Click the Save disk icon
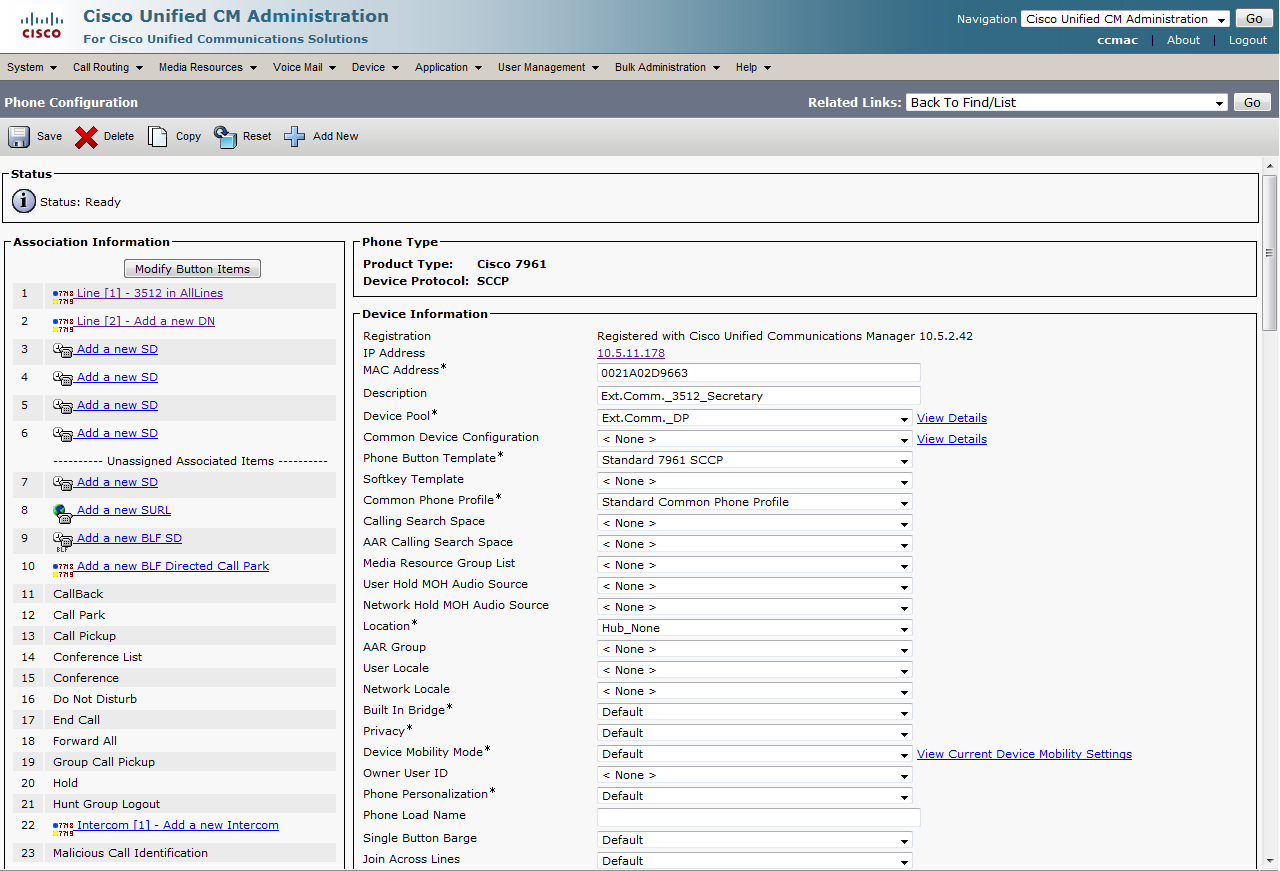 pyautogui.click(x=20, y=137)
